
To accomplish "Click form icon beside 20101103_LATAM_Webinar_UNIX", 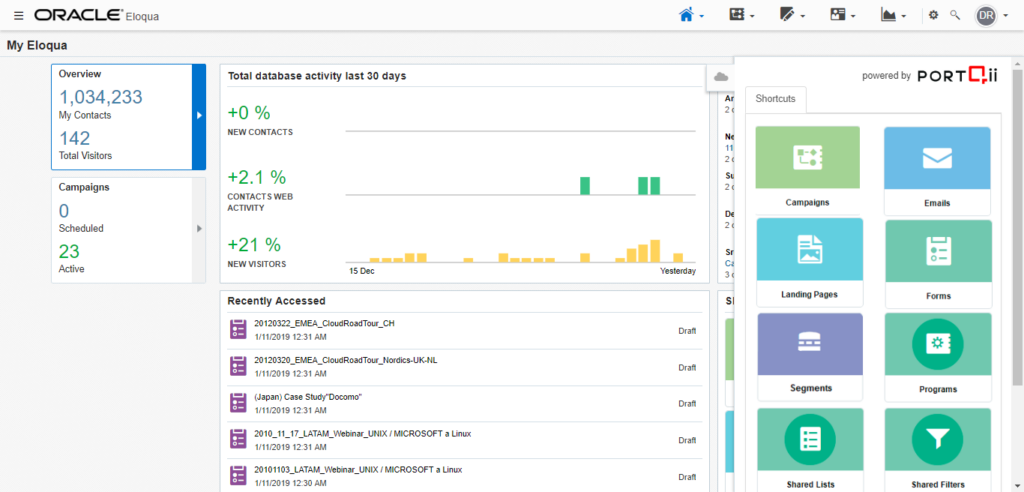I will [238, 476].
